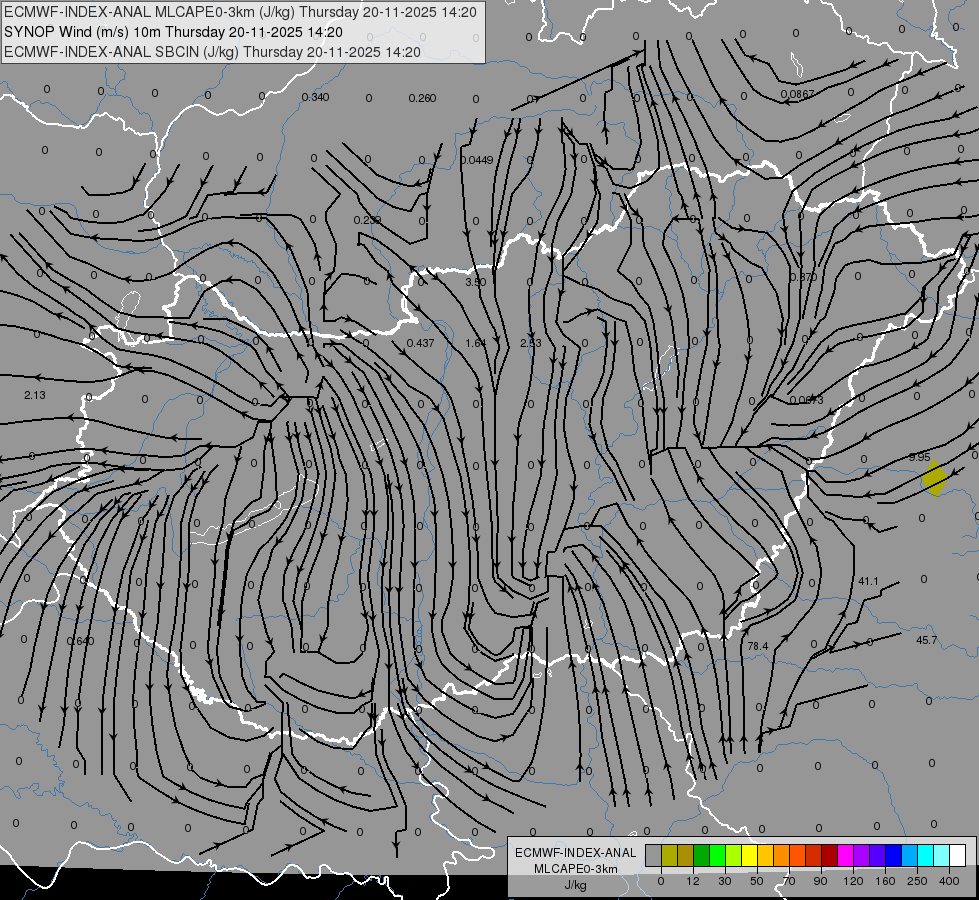979x900 pixels.
Task: Click the map value 2.13
Action: pos(35,395)
